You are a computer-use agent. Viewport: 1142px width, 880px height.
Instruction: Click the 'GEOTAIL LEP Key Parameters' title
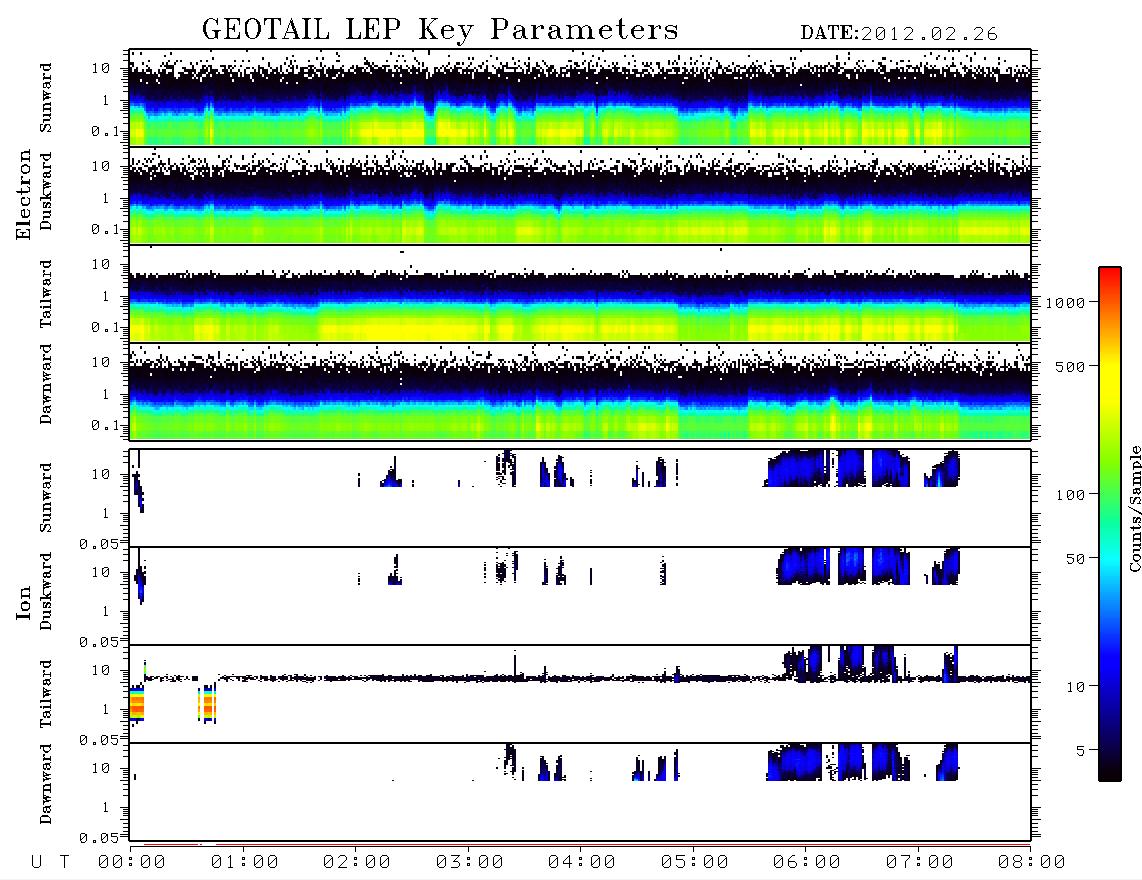(440, 30)
